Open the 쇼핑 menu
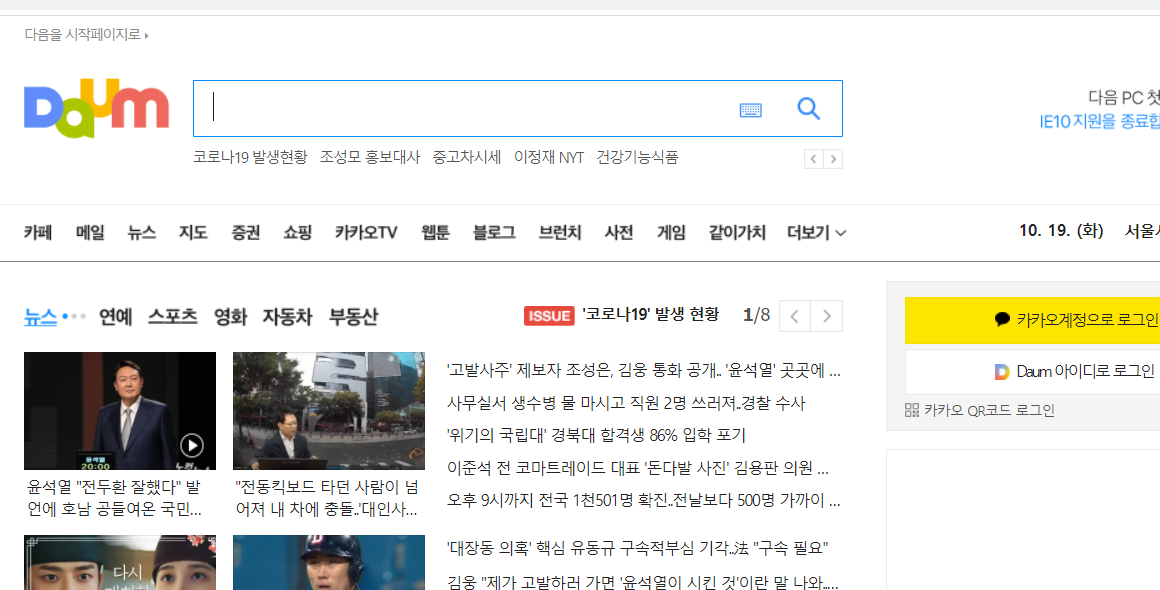1160x590 pixels. click(x=297, y=232)
